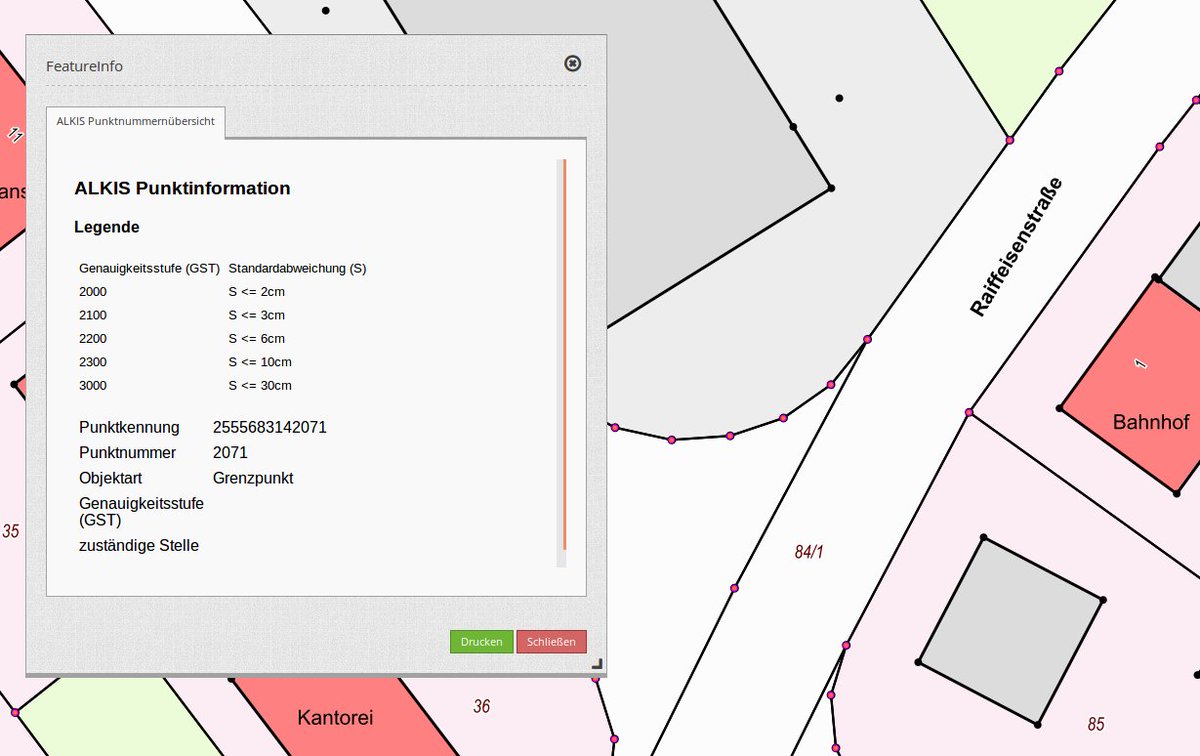The image size is (1200, 756).
Task: Click the Punktnummer value 2071
Action: coord(230,453)
